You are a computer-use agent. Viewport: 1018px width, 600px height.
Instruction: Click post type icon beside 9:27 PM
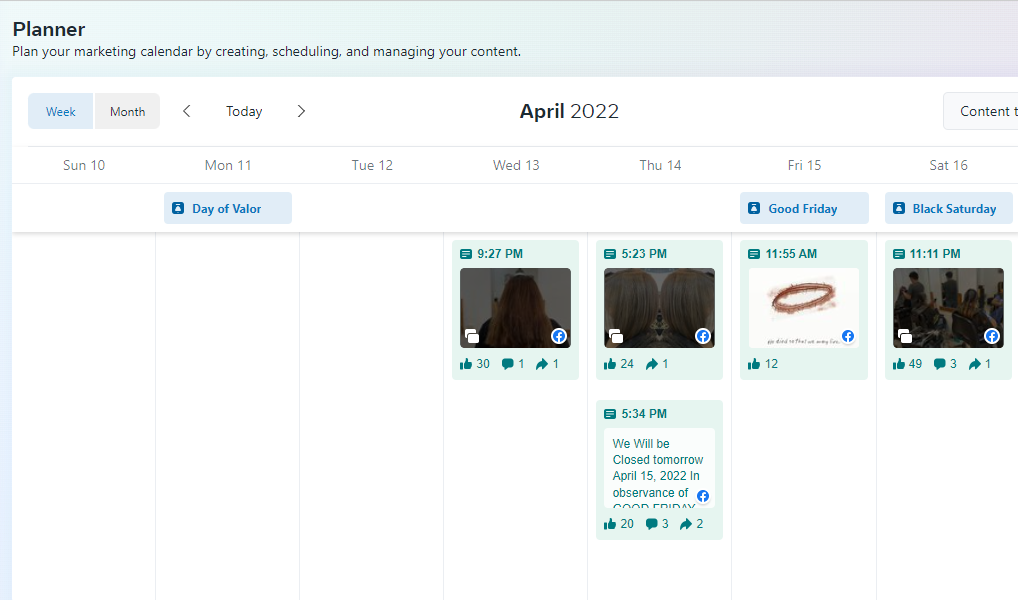click(466, 254)
